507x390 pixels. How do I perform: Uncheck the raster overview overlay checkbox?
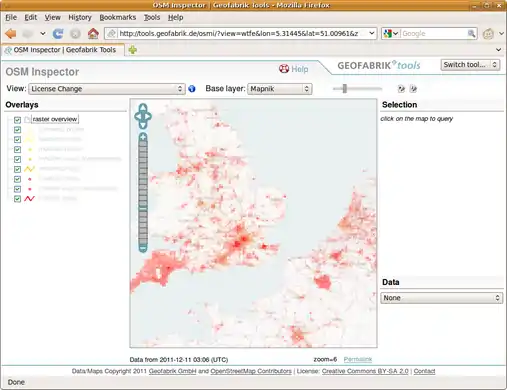[x=17, y=120]
